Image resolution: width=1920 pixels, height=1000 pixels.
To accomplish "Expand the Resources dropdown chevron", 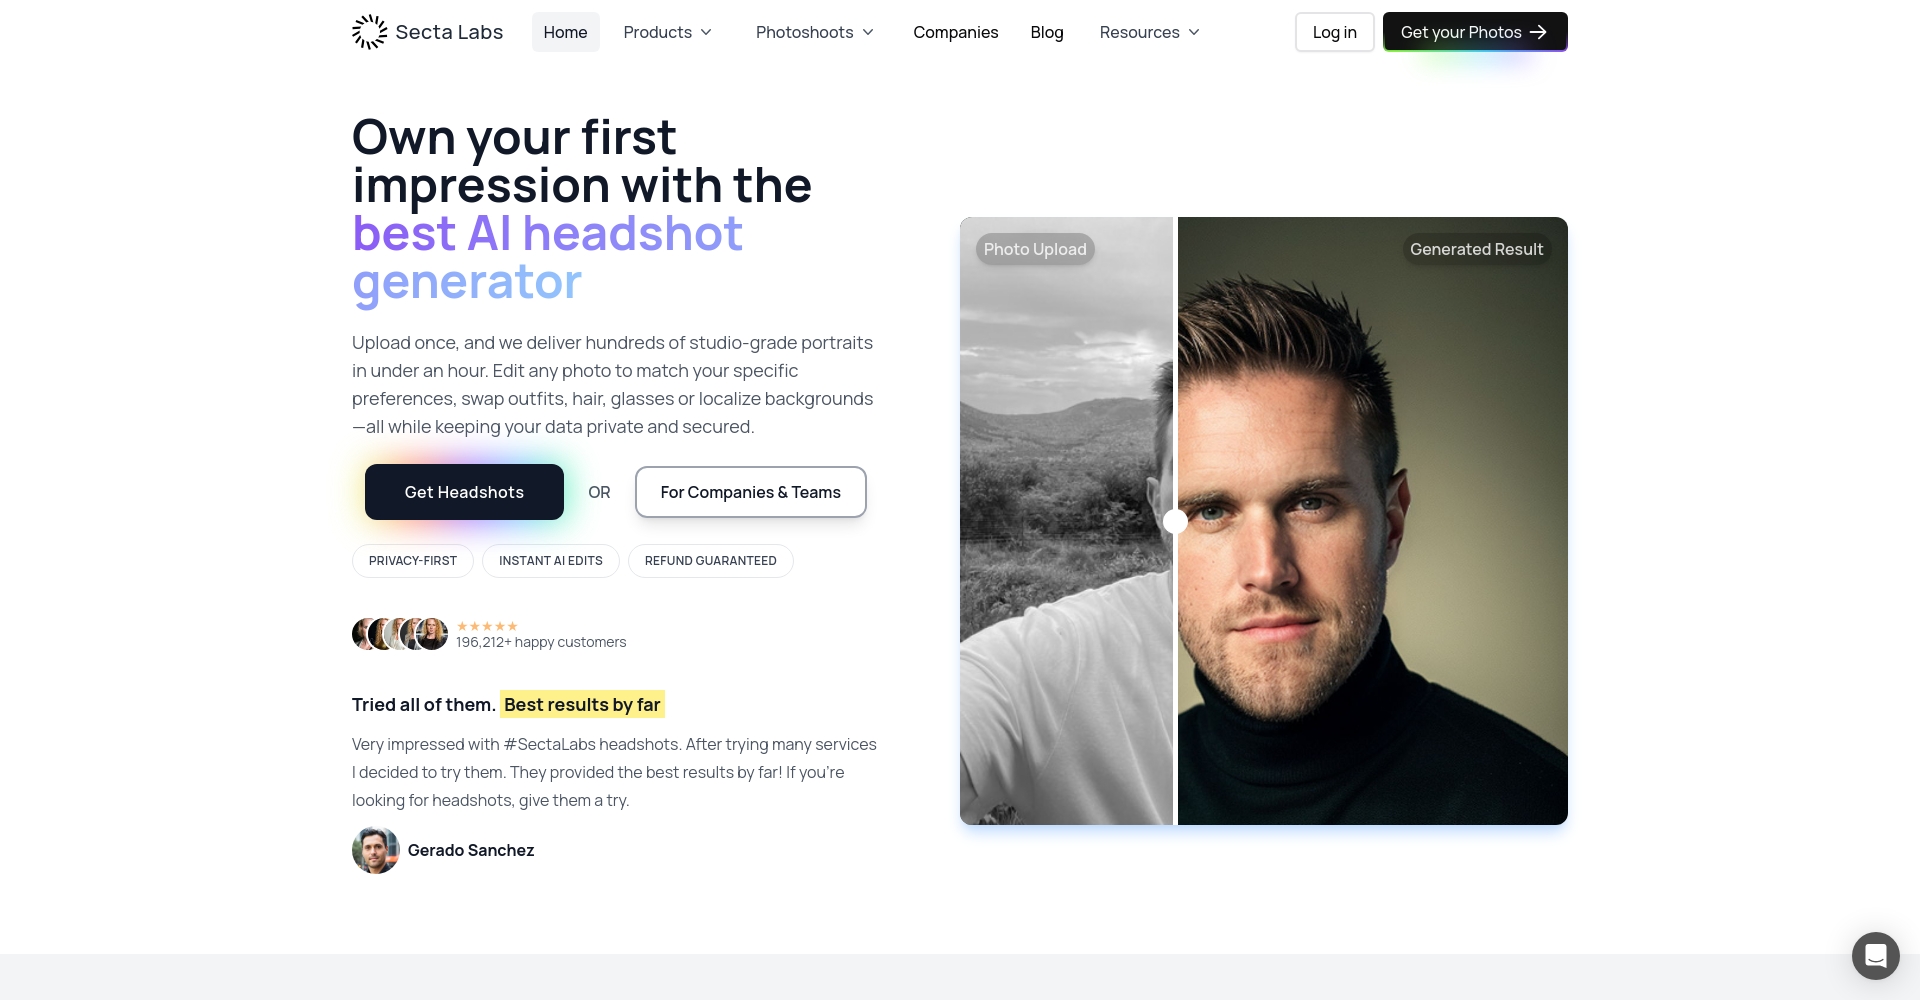I will [1194, 32].
